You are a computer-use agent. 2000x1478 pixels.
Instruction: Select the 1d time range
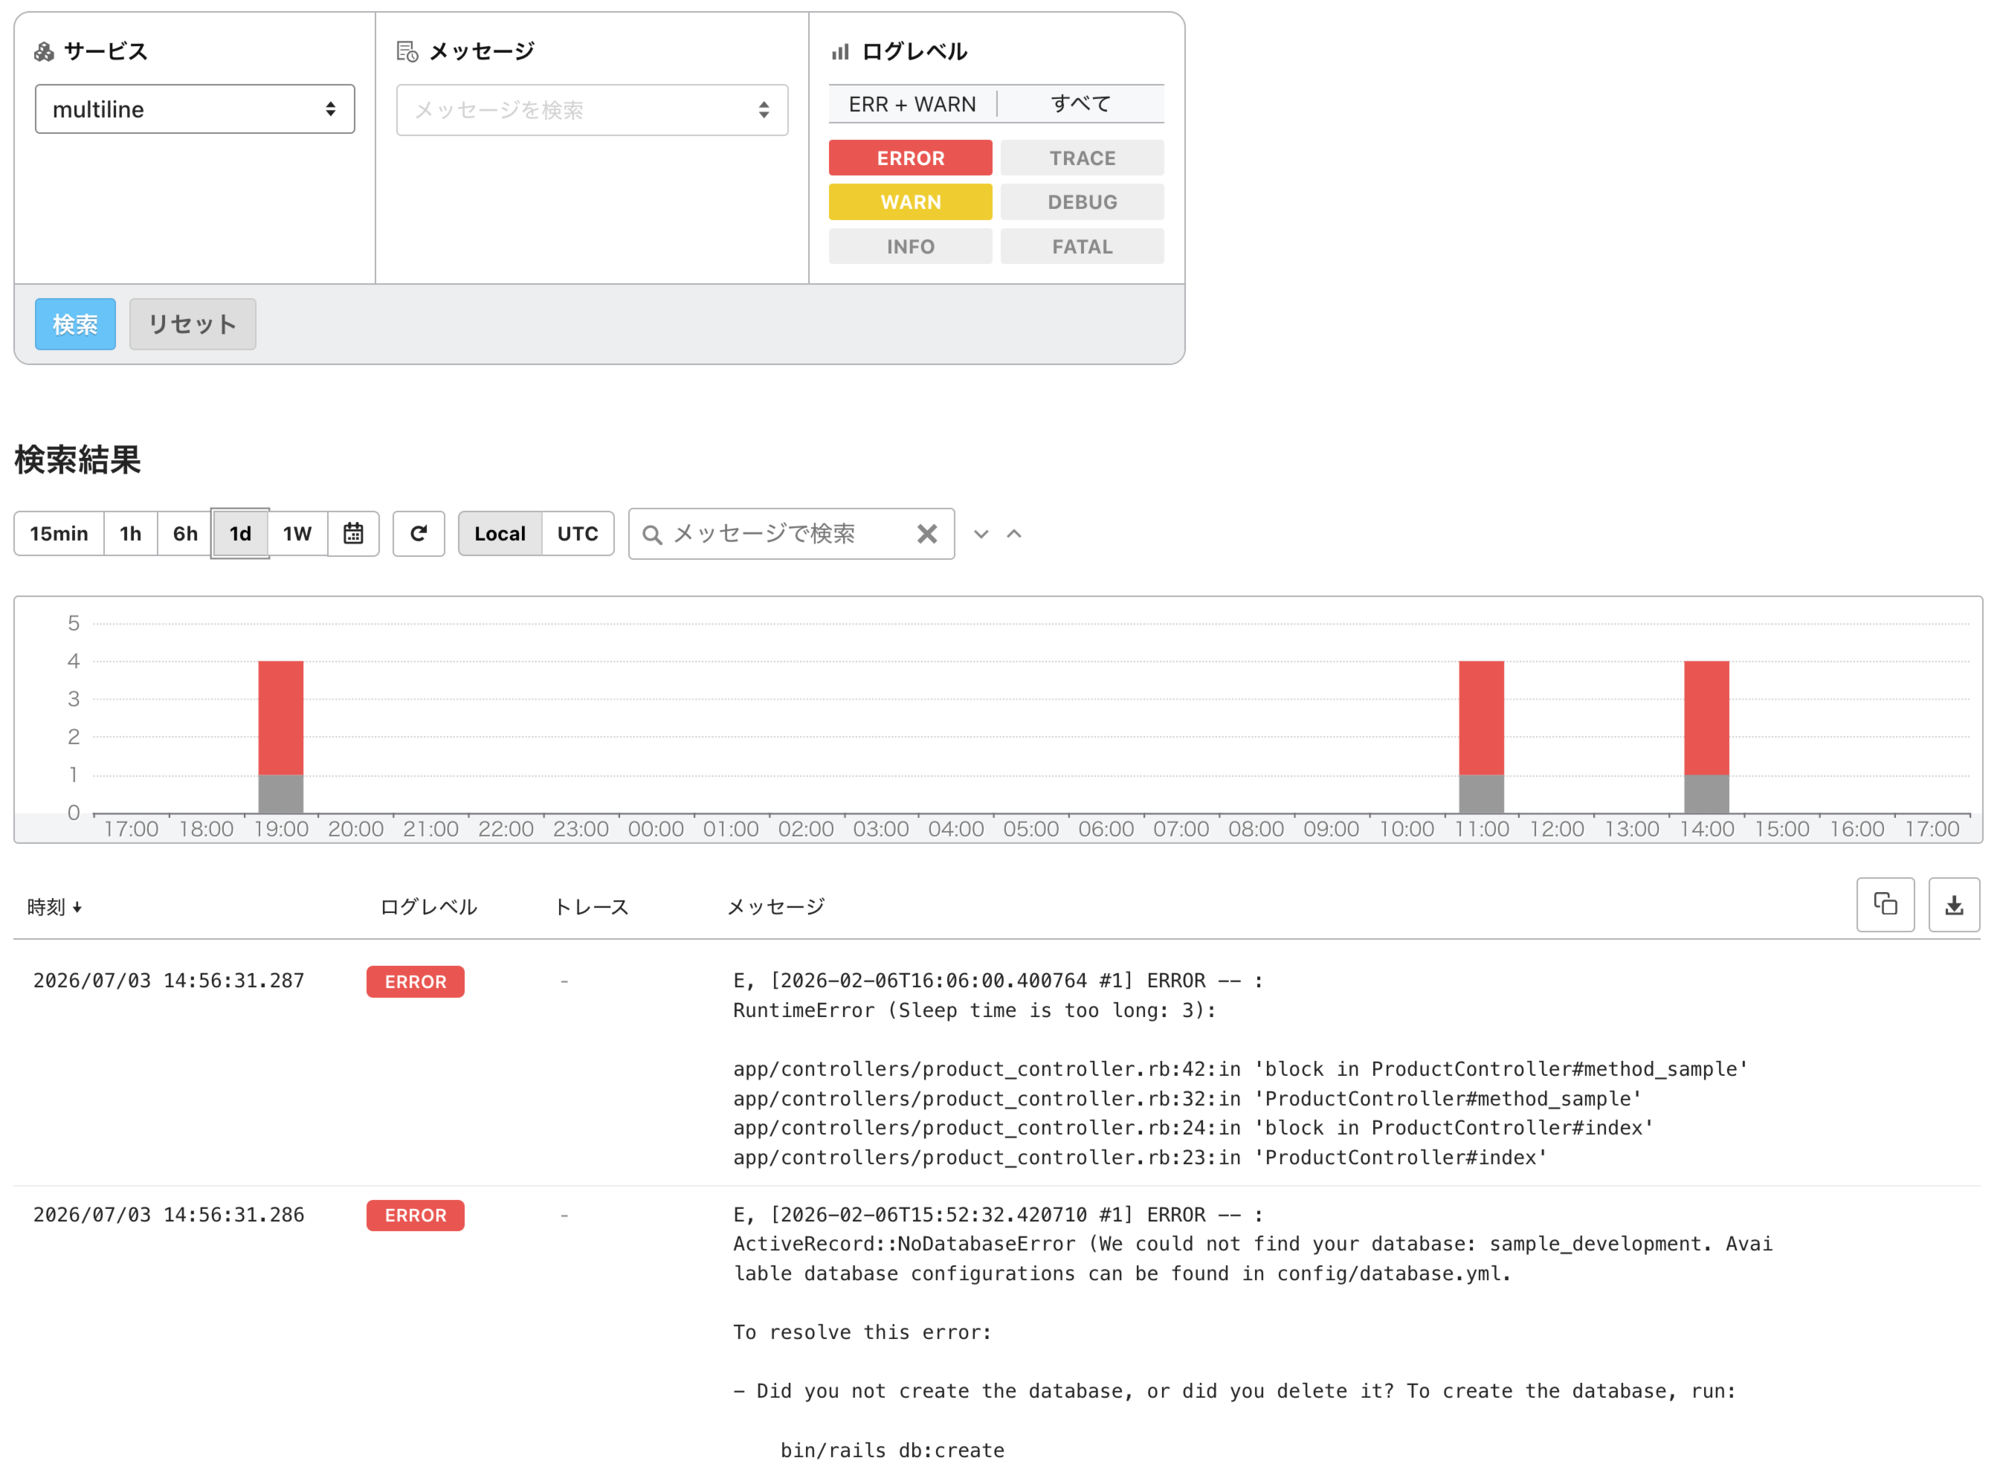pos(240,534)
